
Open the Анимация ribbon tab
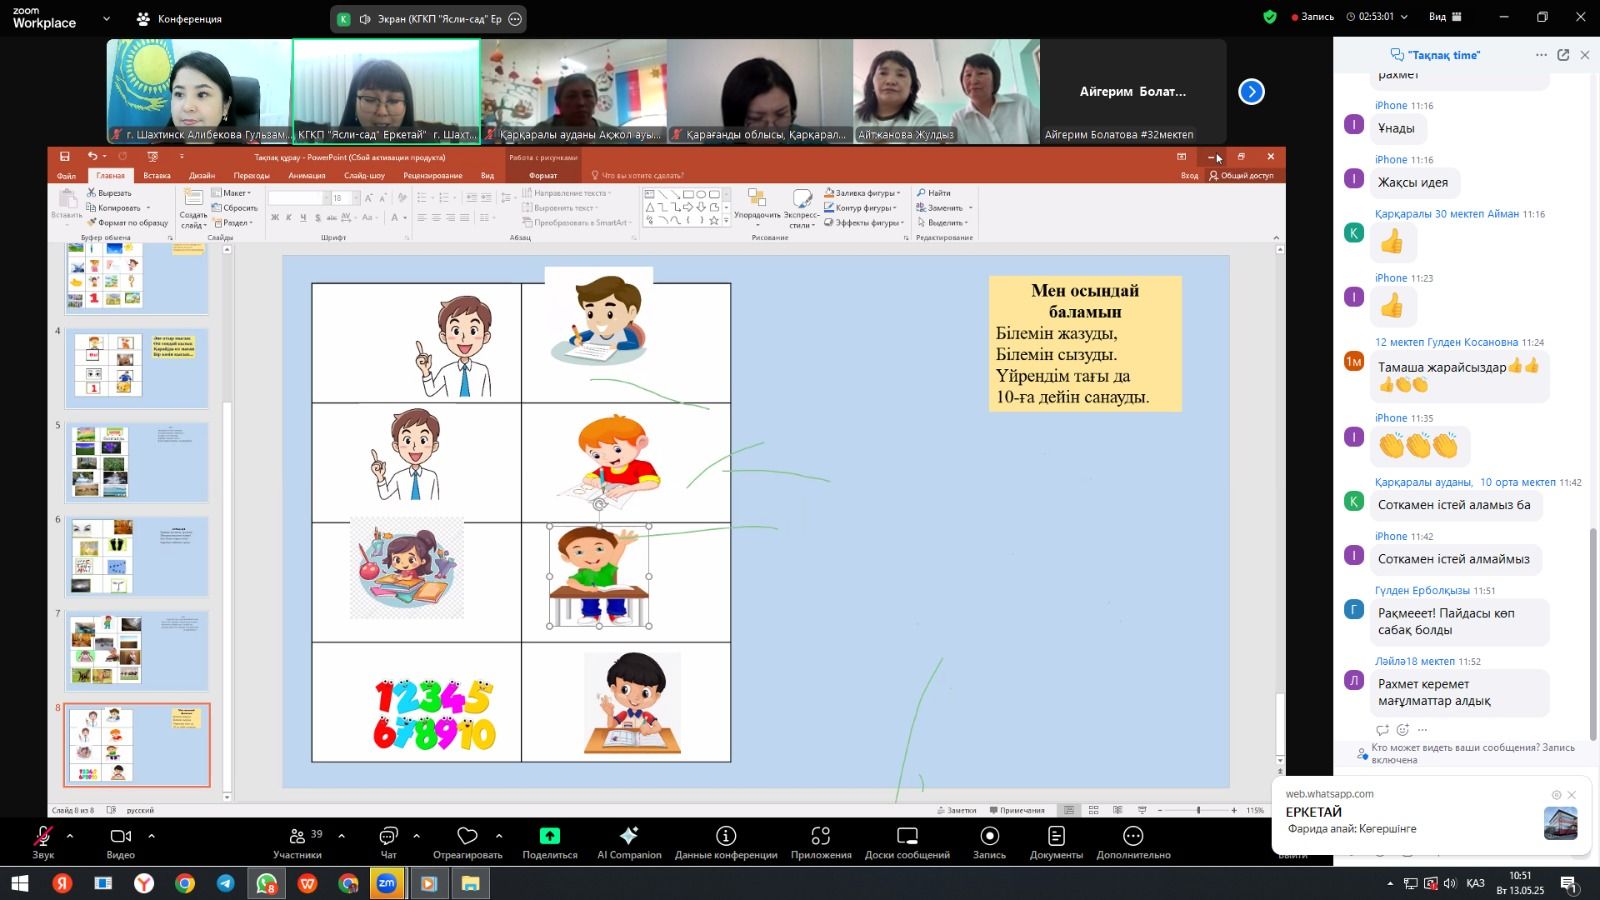pos(307,175)
